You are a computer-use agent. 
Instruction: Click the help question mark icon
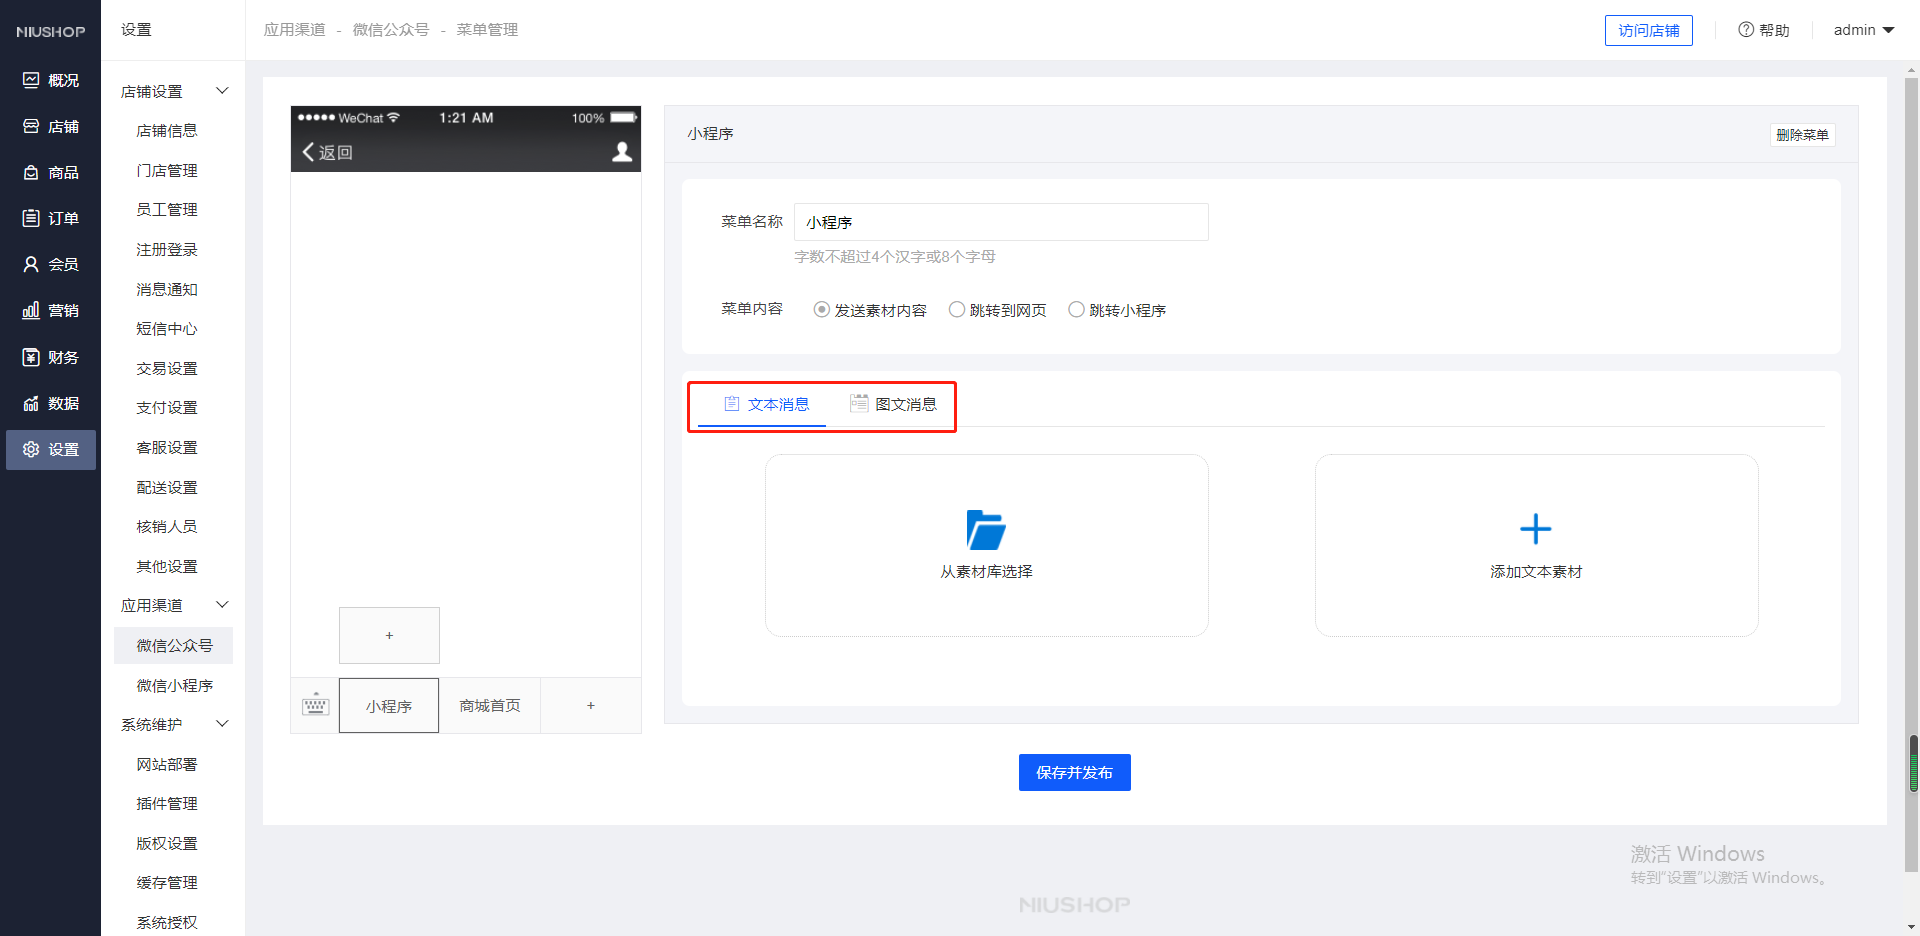click(x=1746, y=30)
